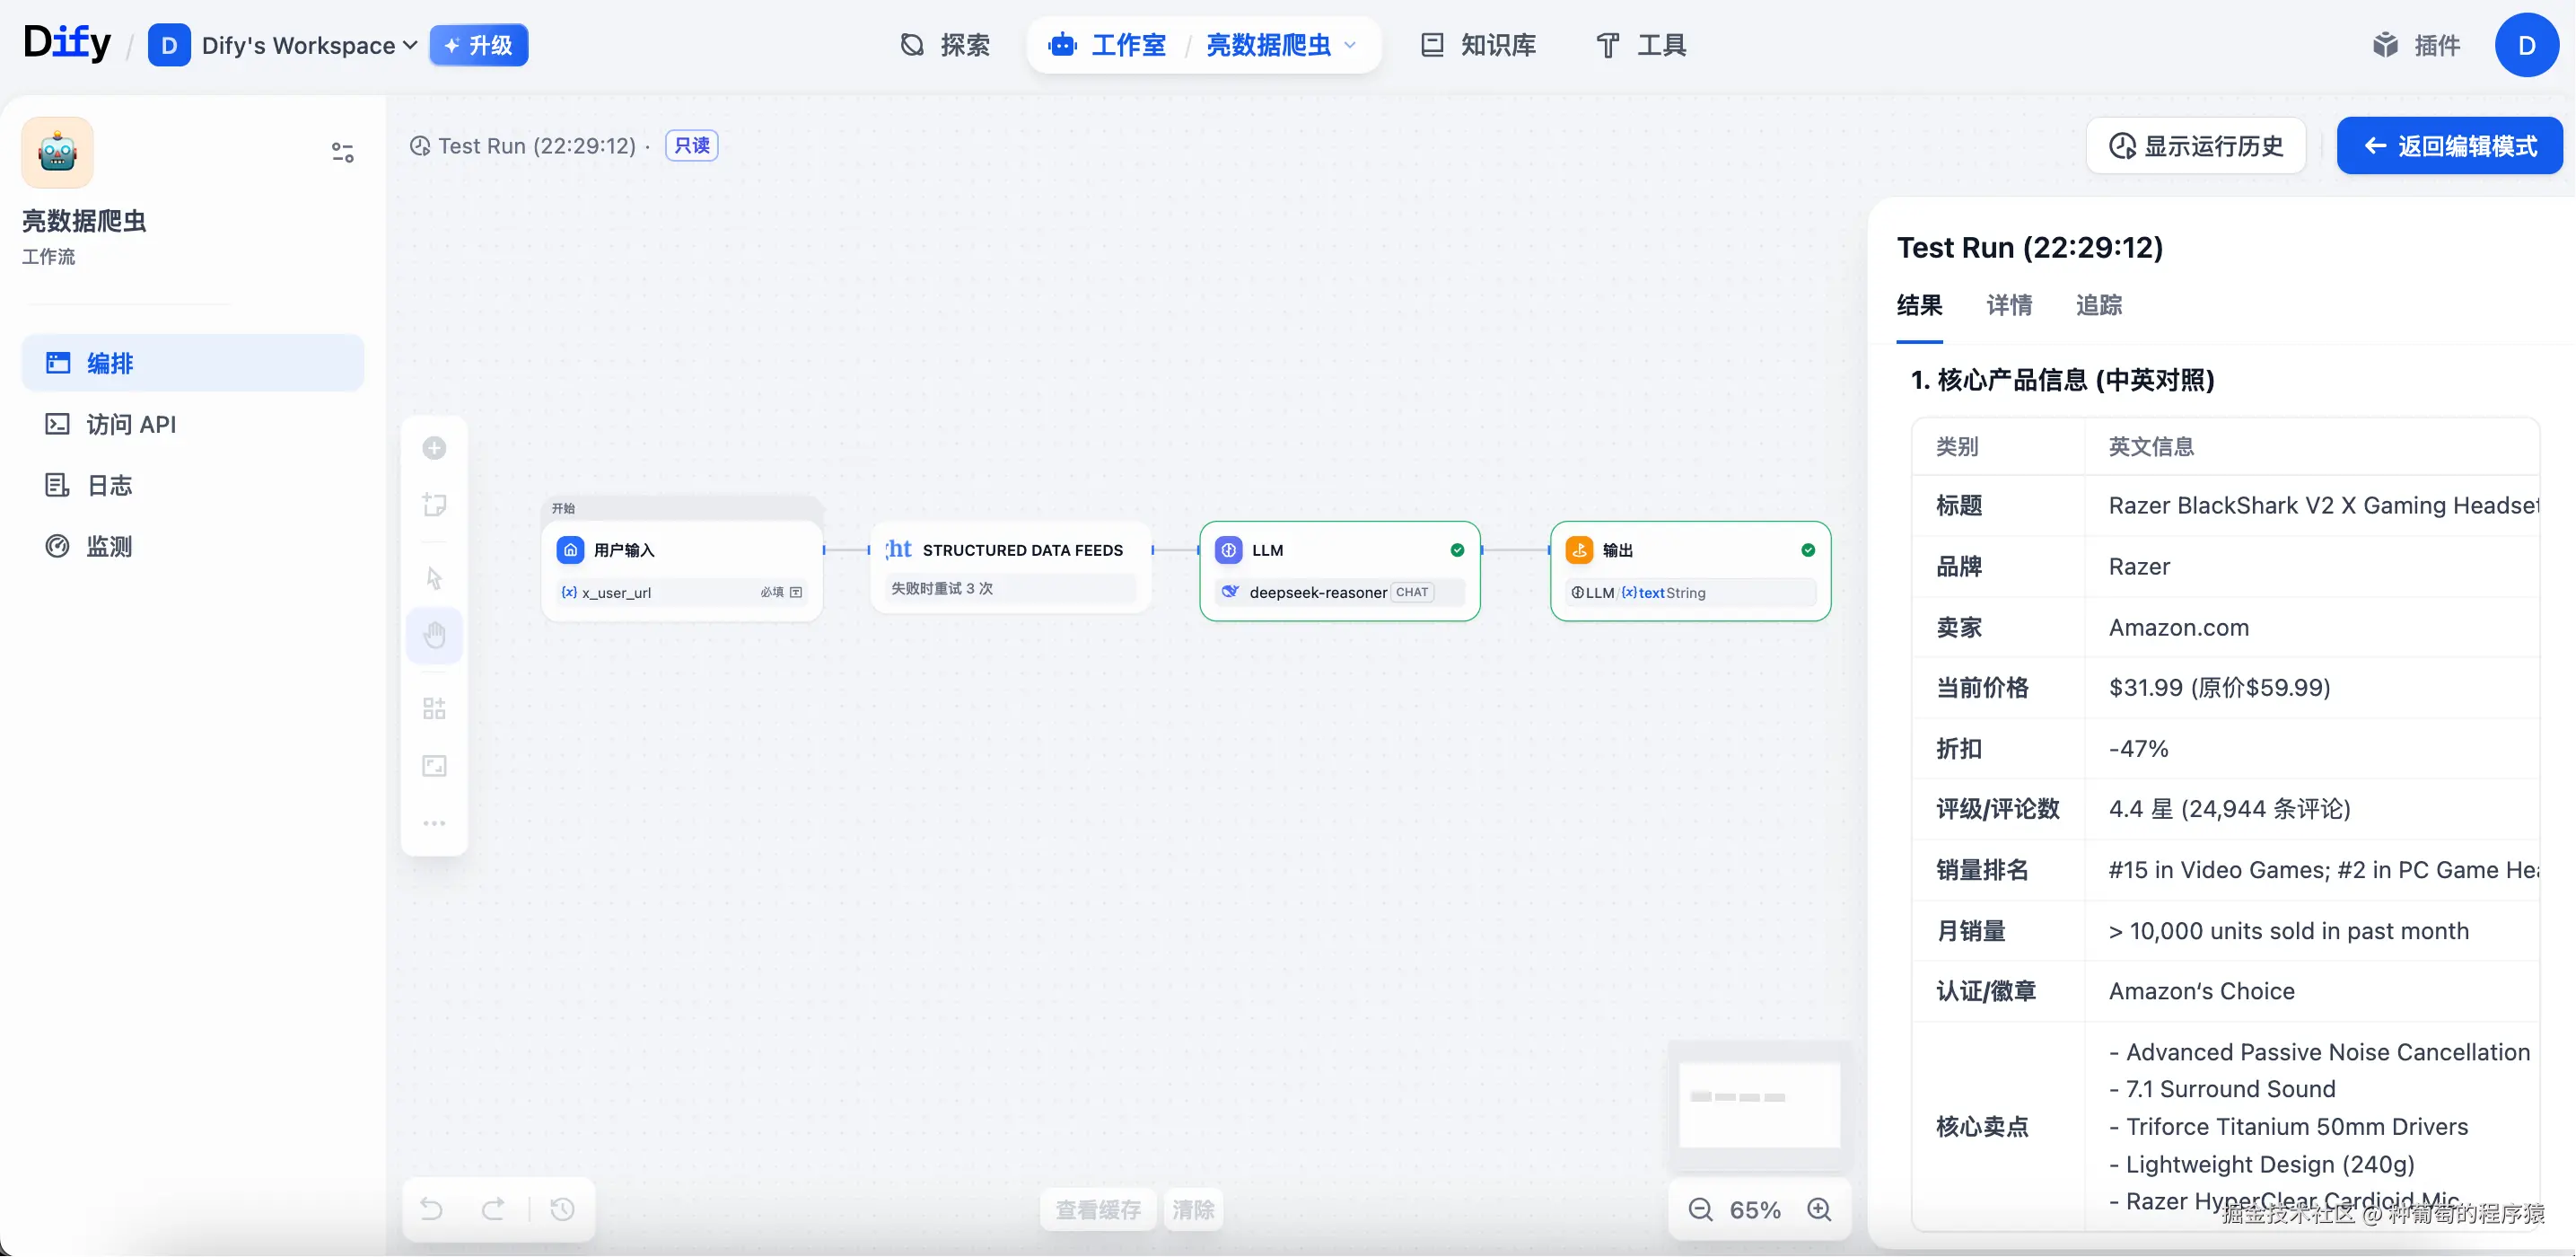The width and height of the screenshot is (2576, 1257).
Task: Click the add note icon
Action: (434, 505)
